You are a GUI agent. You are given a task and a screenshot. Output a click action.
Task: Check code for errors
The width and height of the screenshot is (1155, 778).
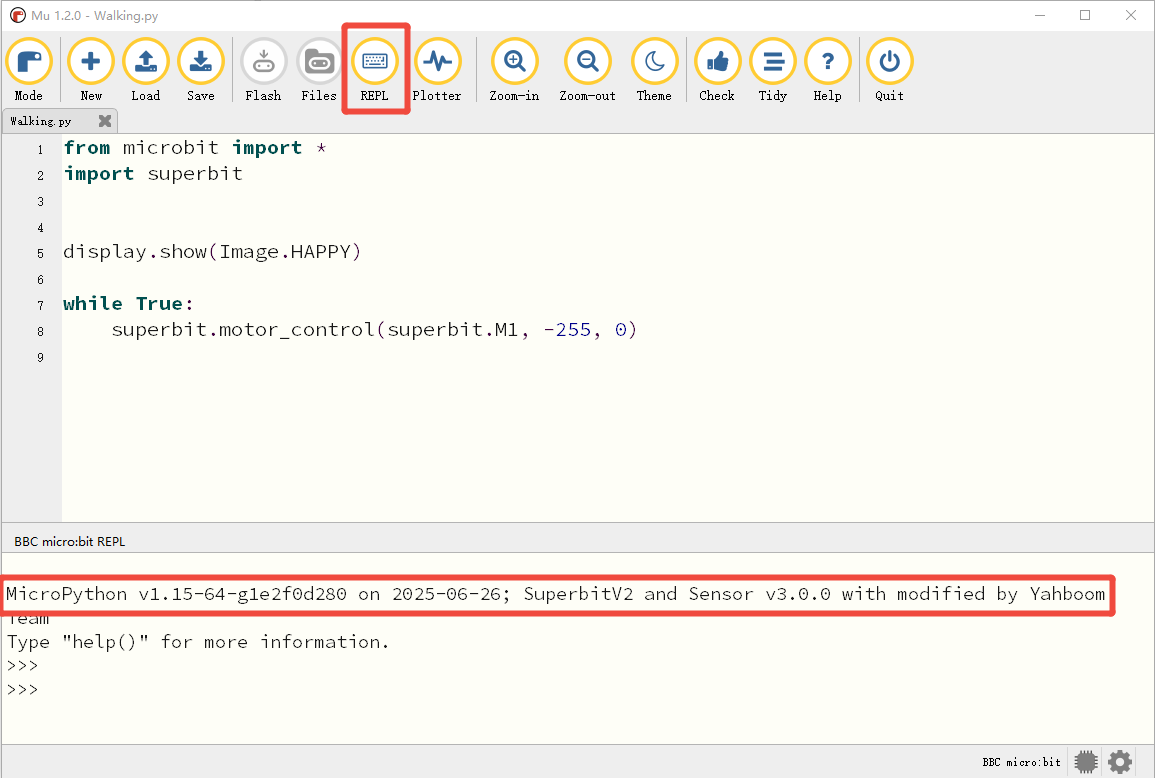(x=717, y=70)
